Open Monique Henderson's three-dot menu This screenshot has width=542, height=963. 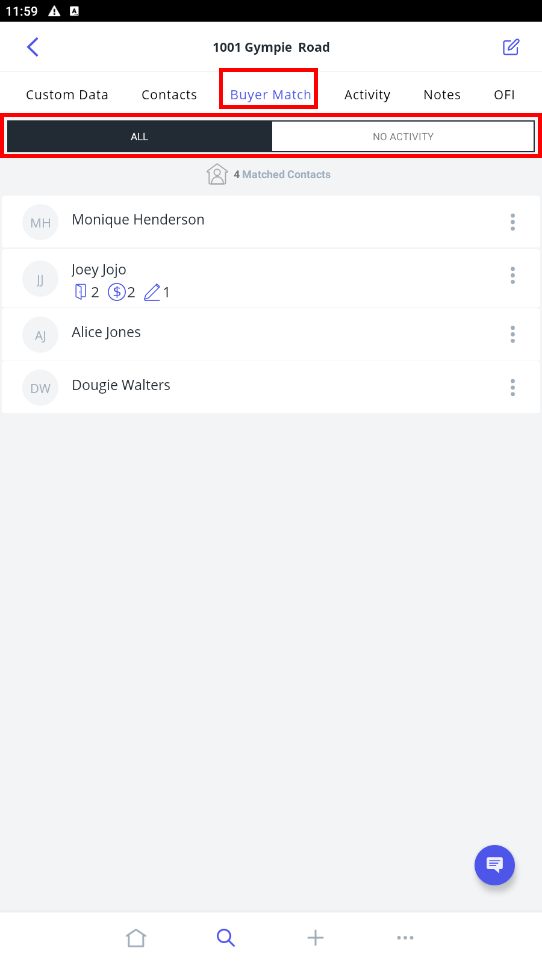click(513, 222)
